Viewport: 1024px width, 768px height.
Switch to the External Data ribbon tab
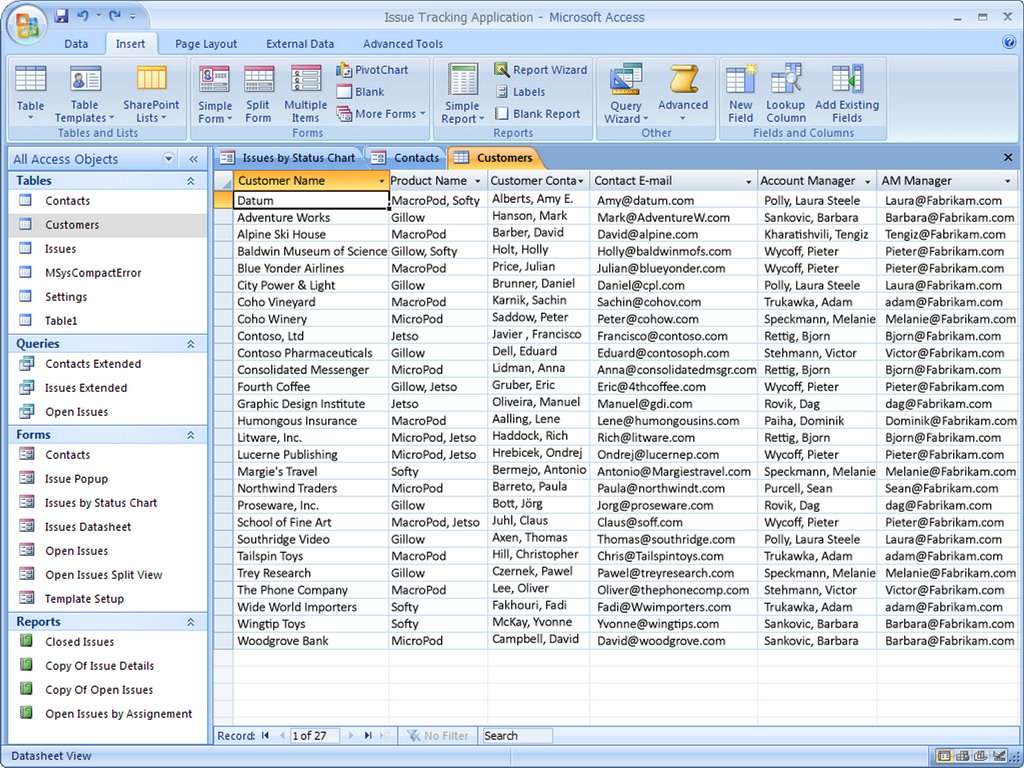pos(300,43)
